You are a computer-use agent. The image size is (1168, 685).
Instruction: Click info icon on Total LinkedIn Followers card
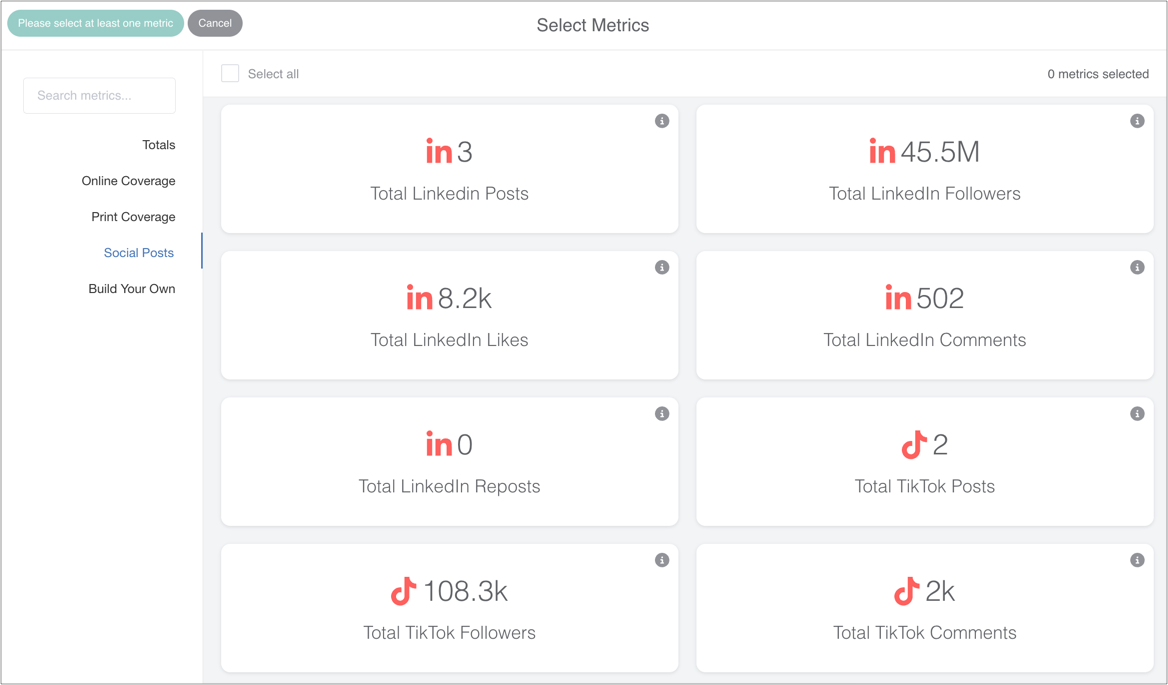[1137, 121]
